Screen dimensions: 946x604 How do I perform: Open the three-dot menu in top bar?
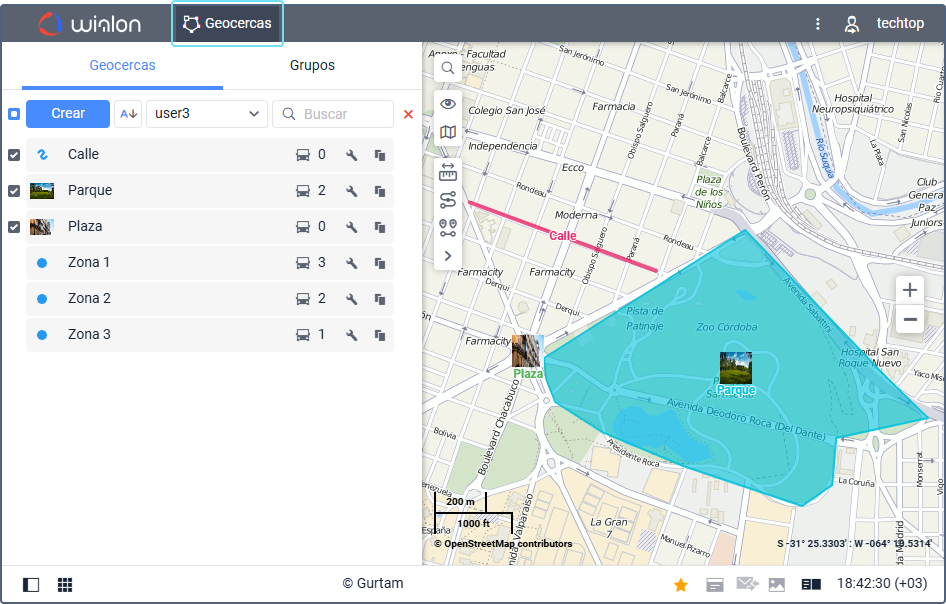(x=818, y=24)
